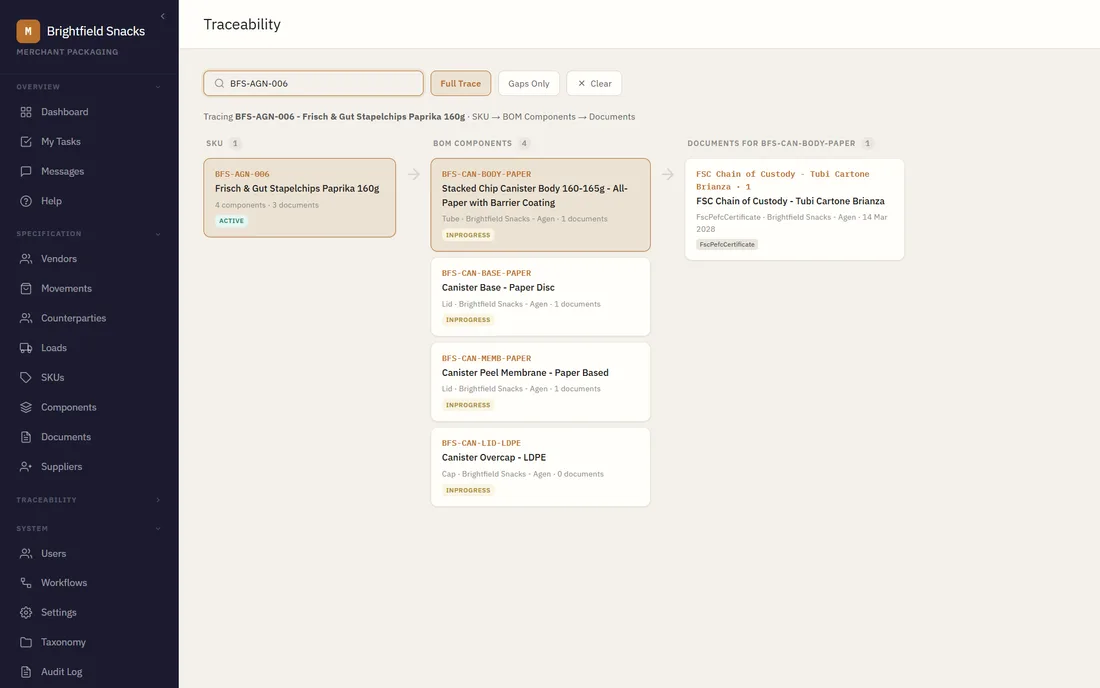Image resolution: width=1100 pixels, height=688 pixels.
Task: Click the Movements box icon
Action: pyautogui.click(x=26, y=288)
